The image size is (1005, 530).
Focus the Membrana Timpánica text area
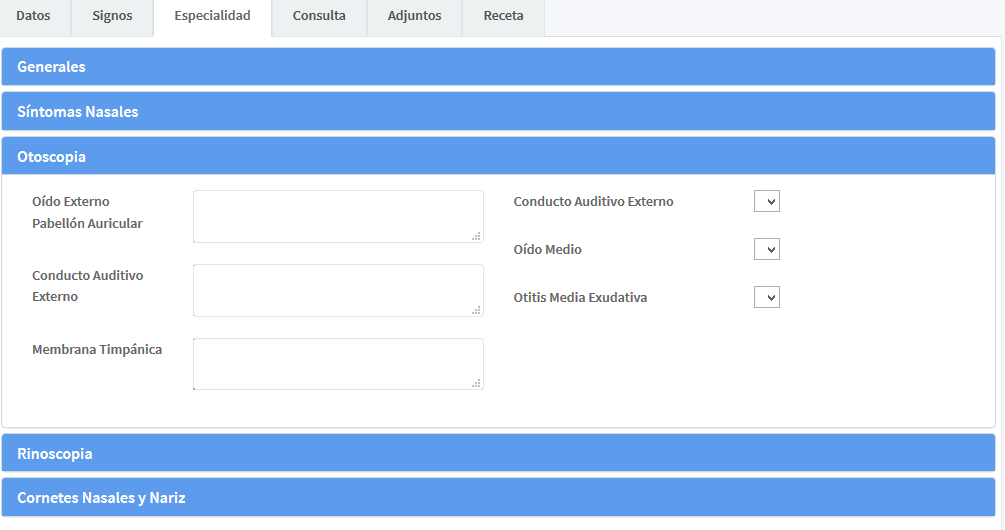pos(337,364)
